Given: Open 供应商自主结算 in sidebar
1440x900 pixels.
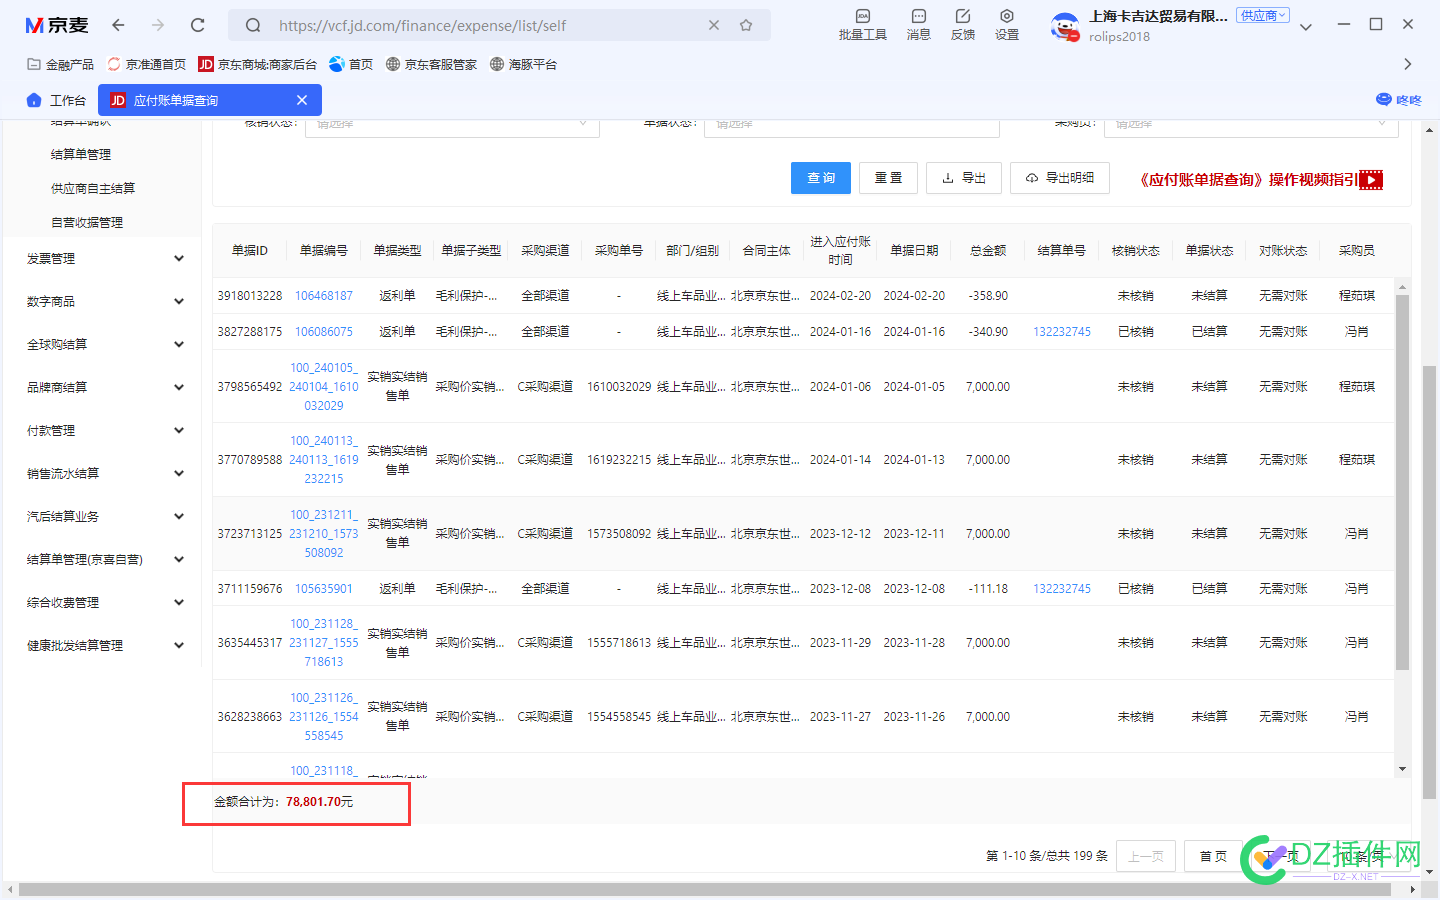Looking at the screenshot, I should point(93,188).
